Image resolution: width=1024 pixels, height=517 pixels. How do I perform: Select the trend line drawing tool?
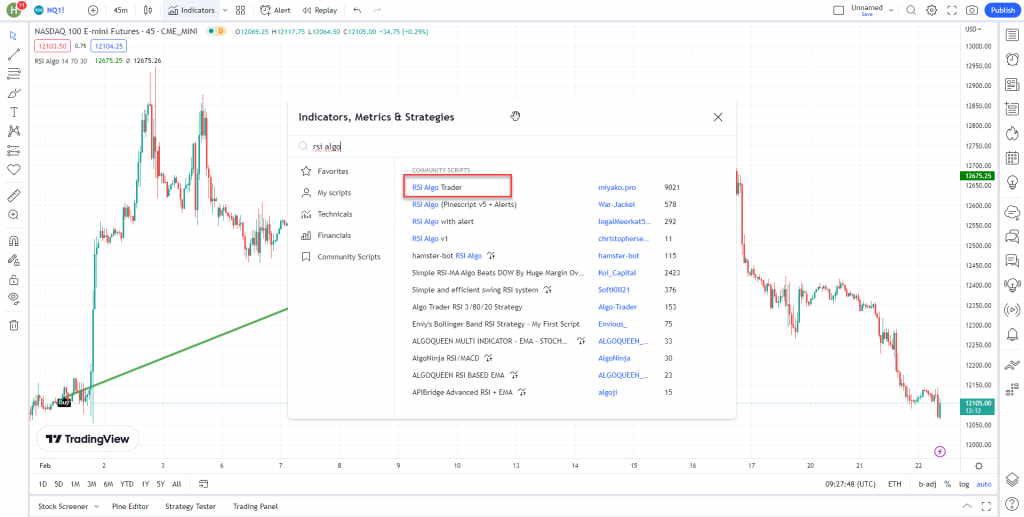(x=14, y=54)
